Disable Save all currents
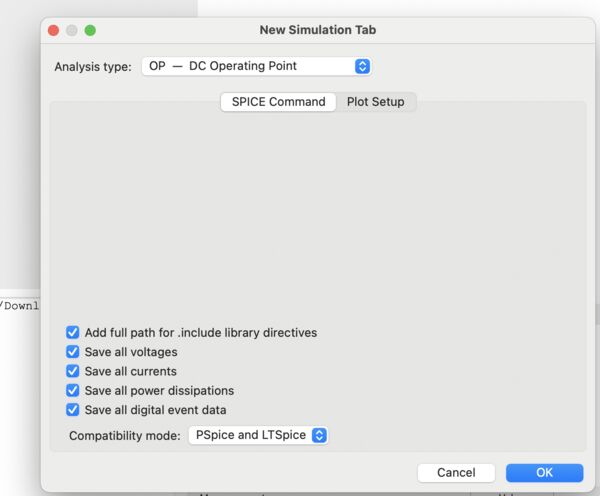 pos(73,371)
